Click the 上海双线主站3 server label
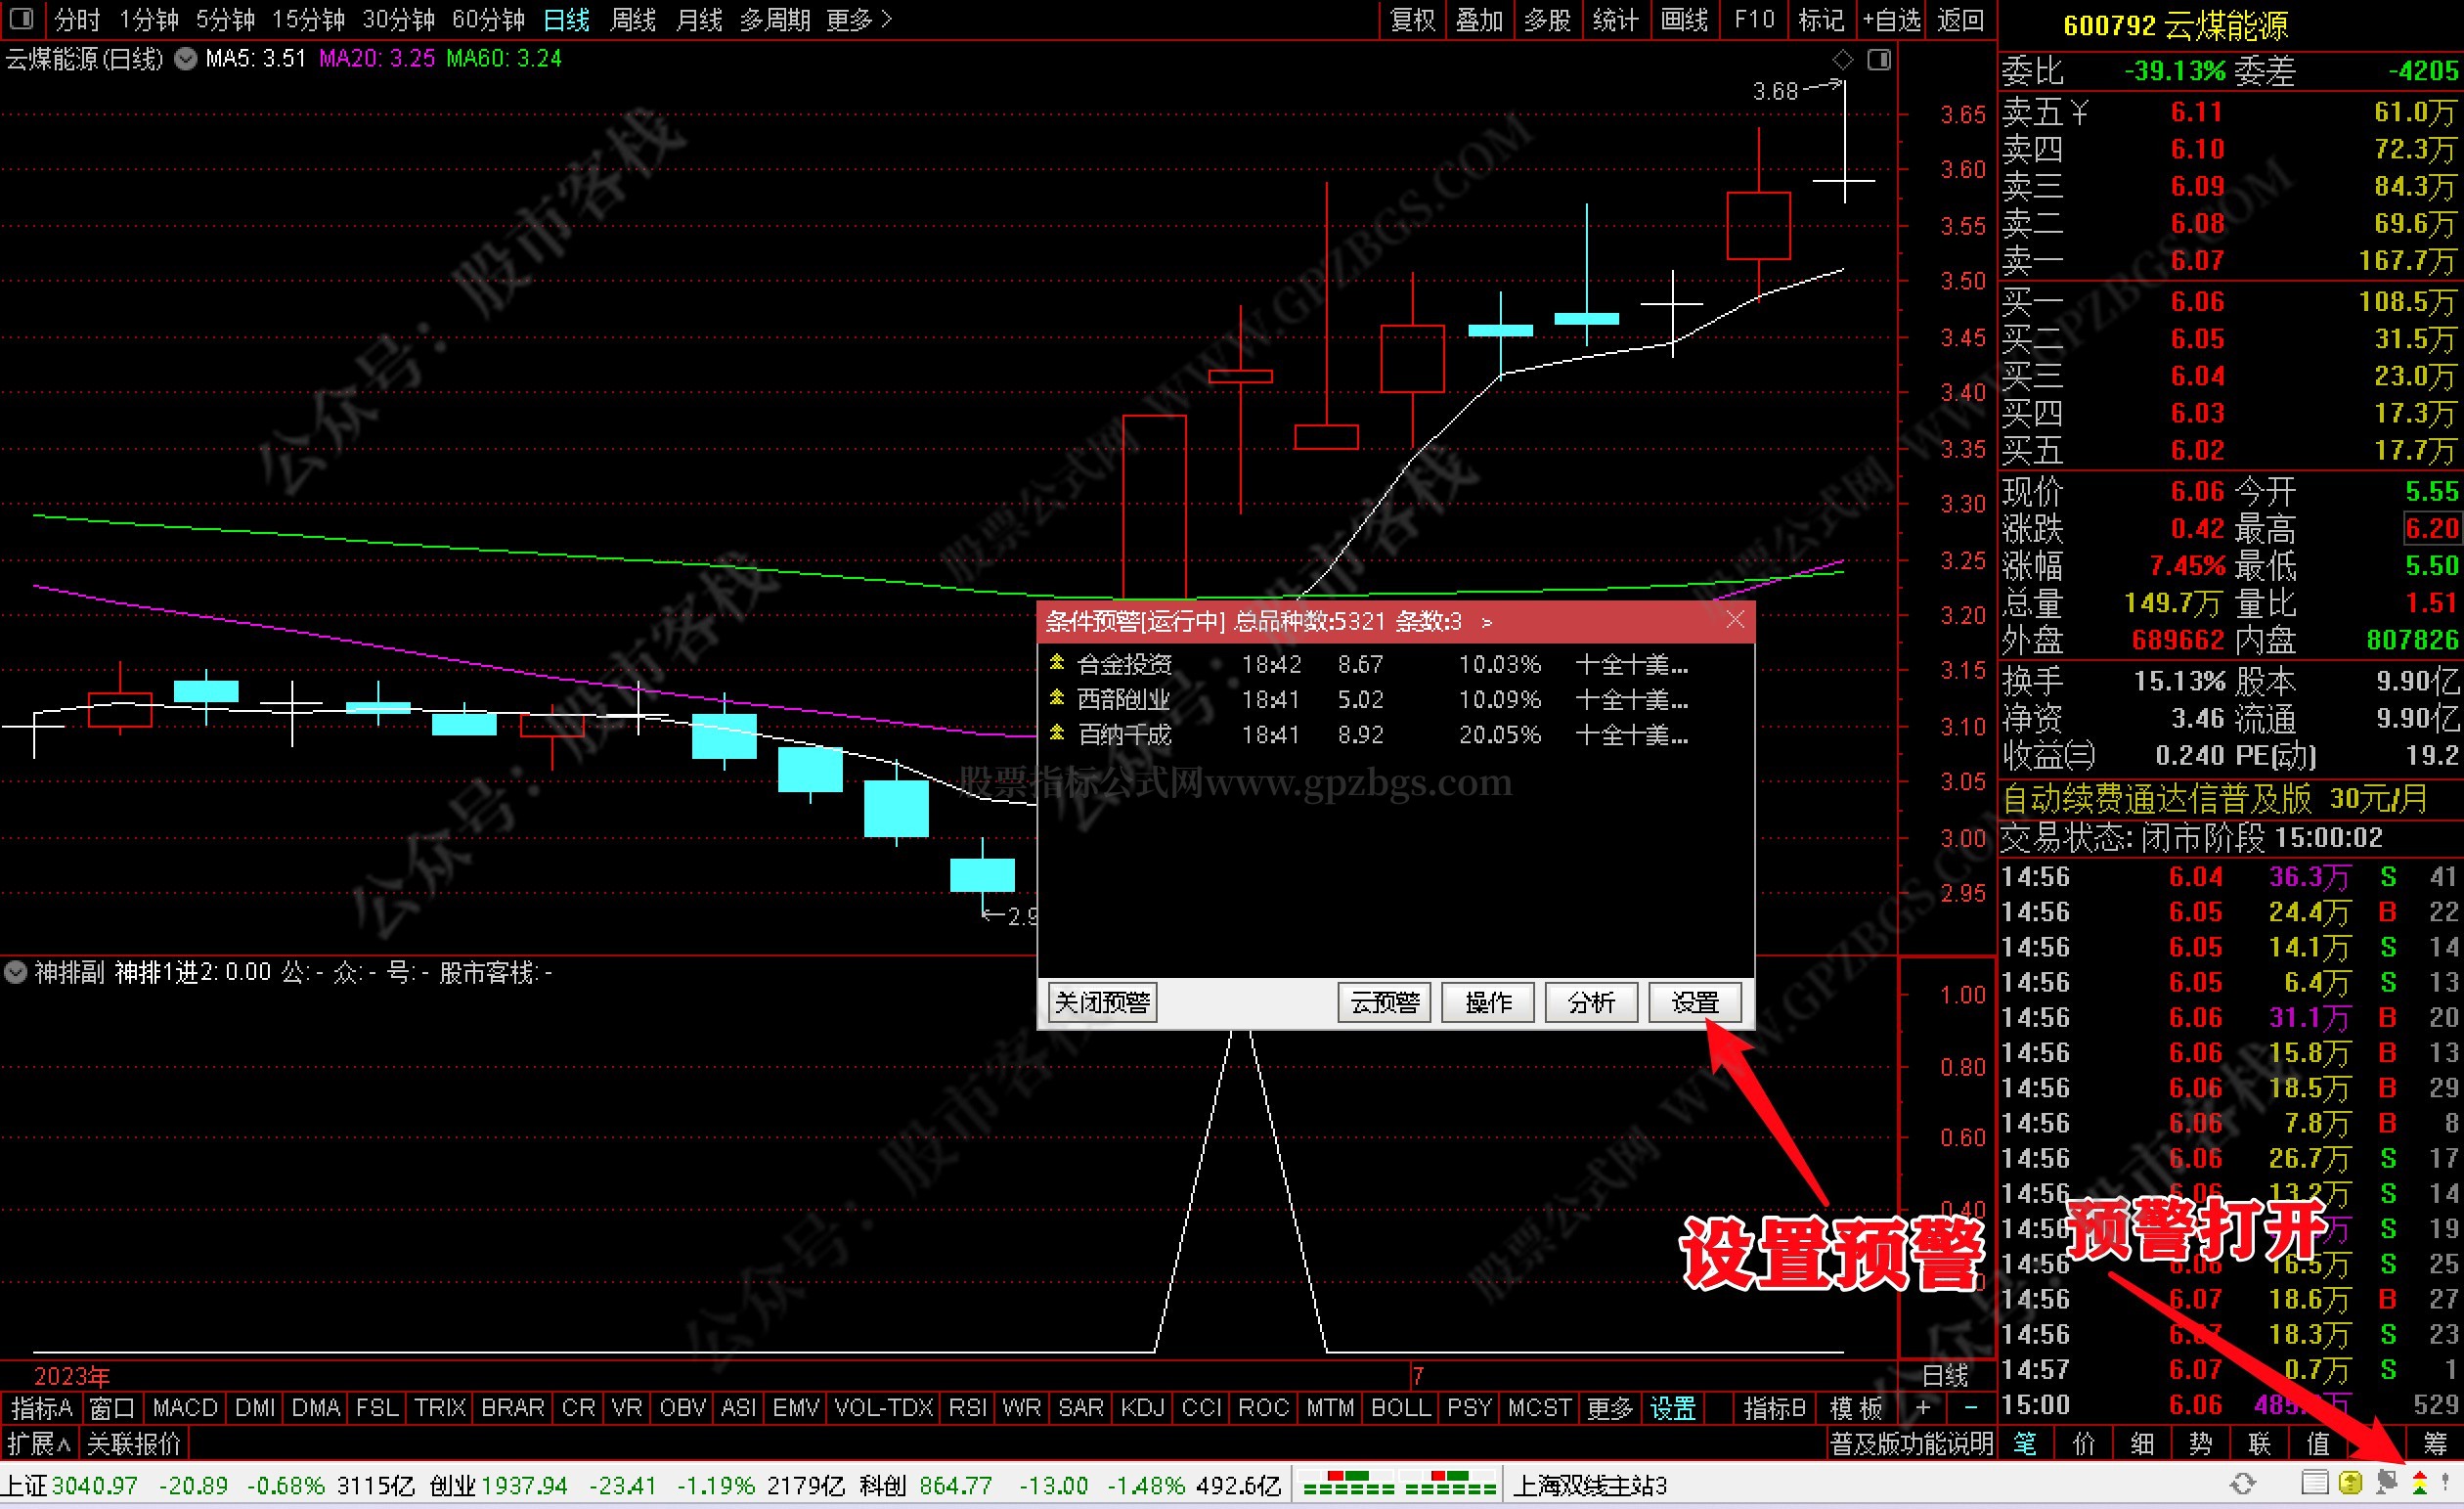 coord(1590,1485)
